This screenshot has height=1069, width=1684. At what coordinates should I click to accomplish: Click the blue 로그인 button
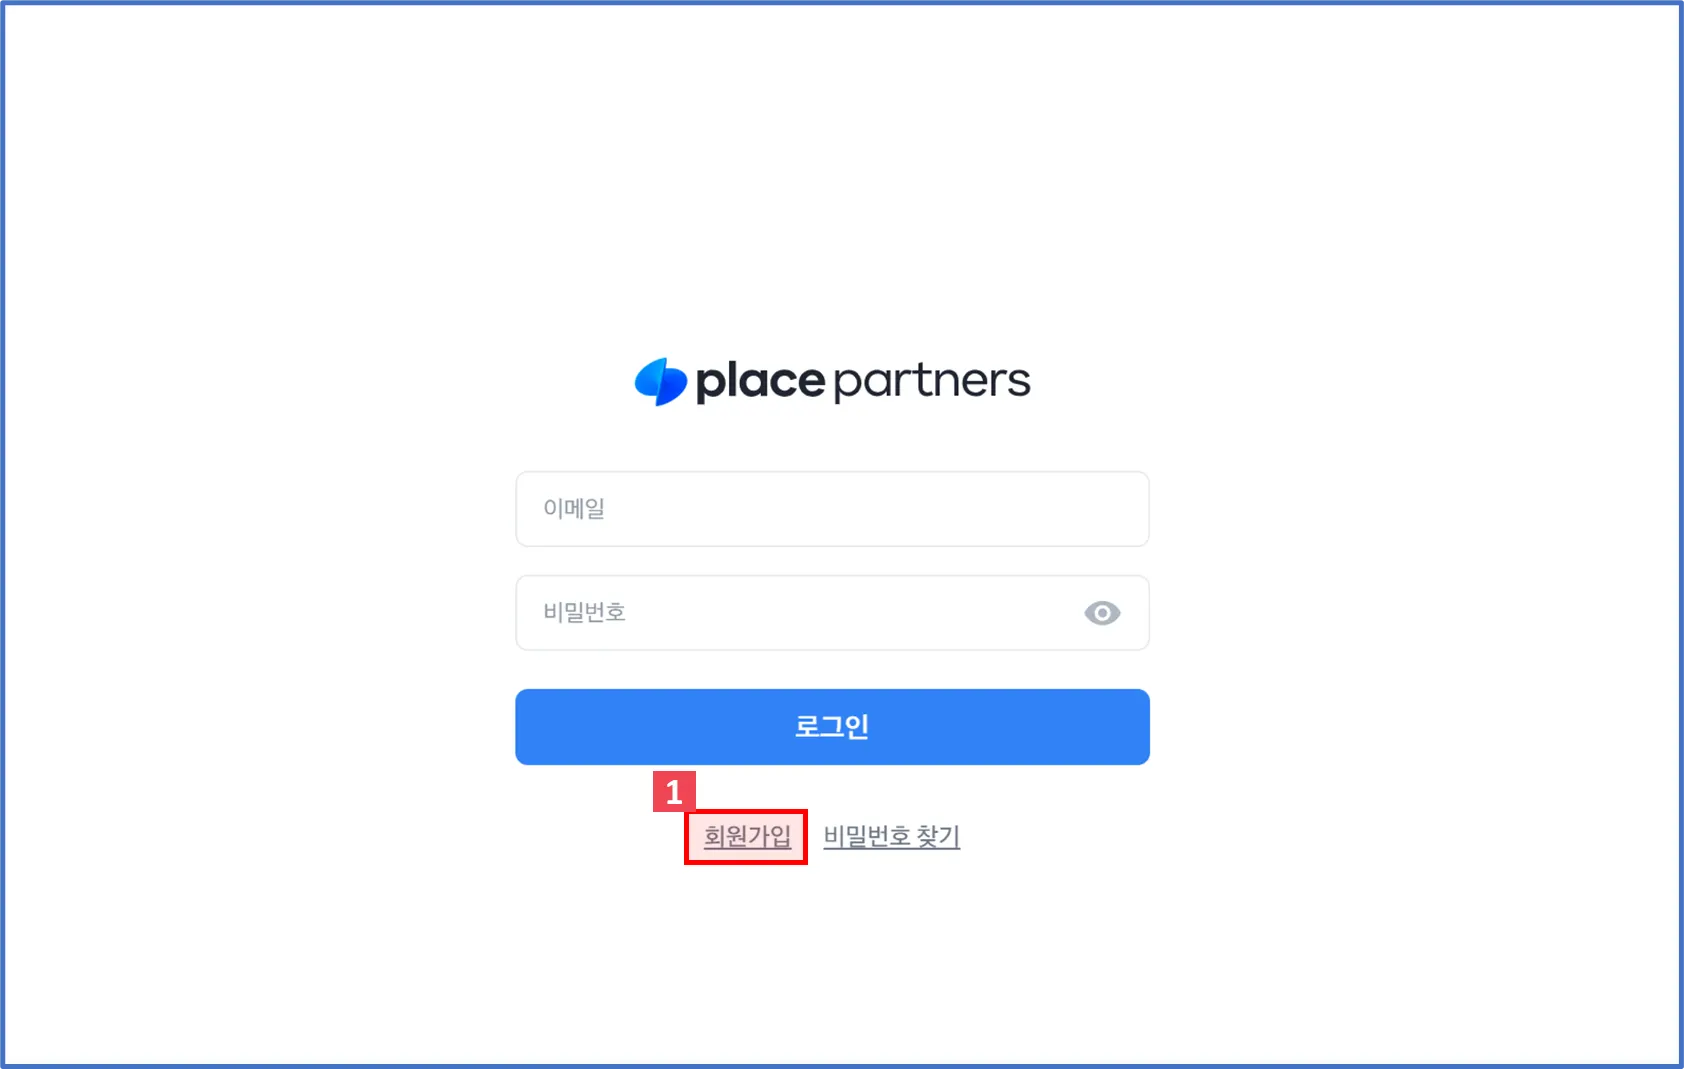pos(832,727)
